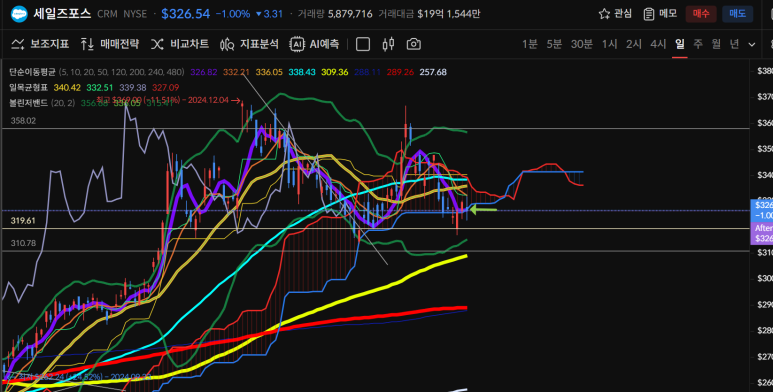Open 보조지표 indicator settings

40,44
